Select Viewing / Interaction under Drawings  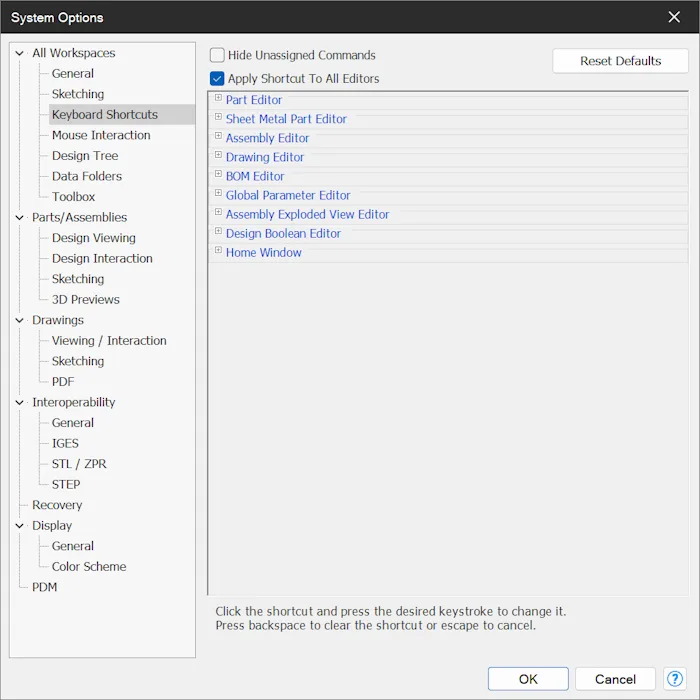(x=109, y=341)
